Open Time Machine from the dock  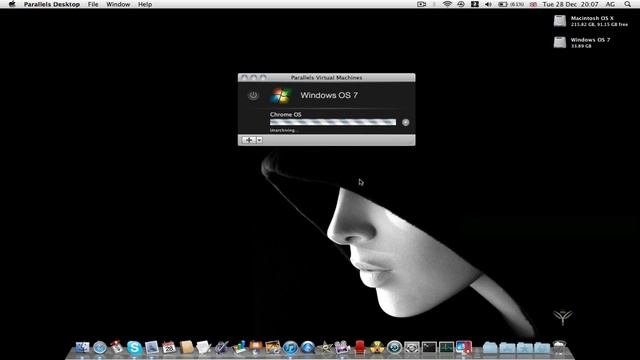pos(394,347)
